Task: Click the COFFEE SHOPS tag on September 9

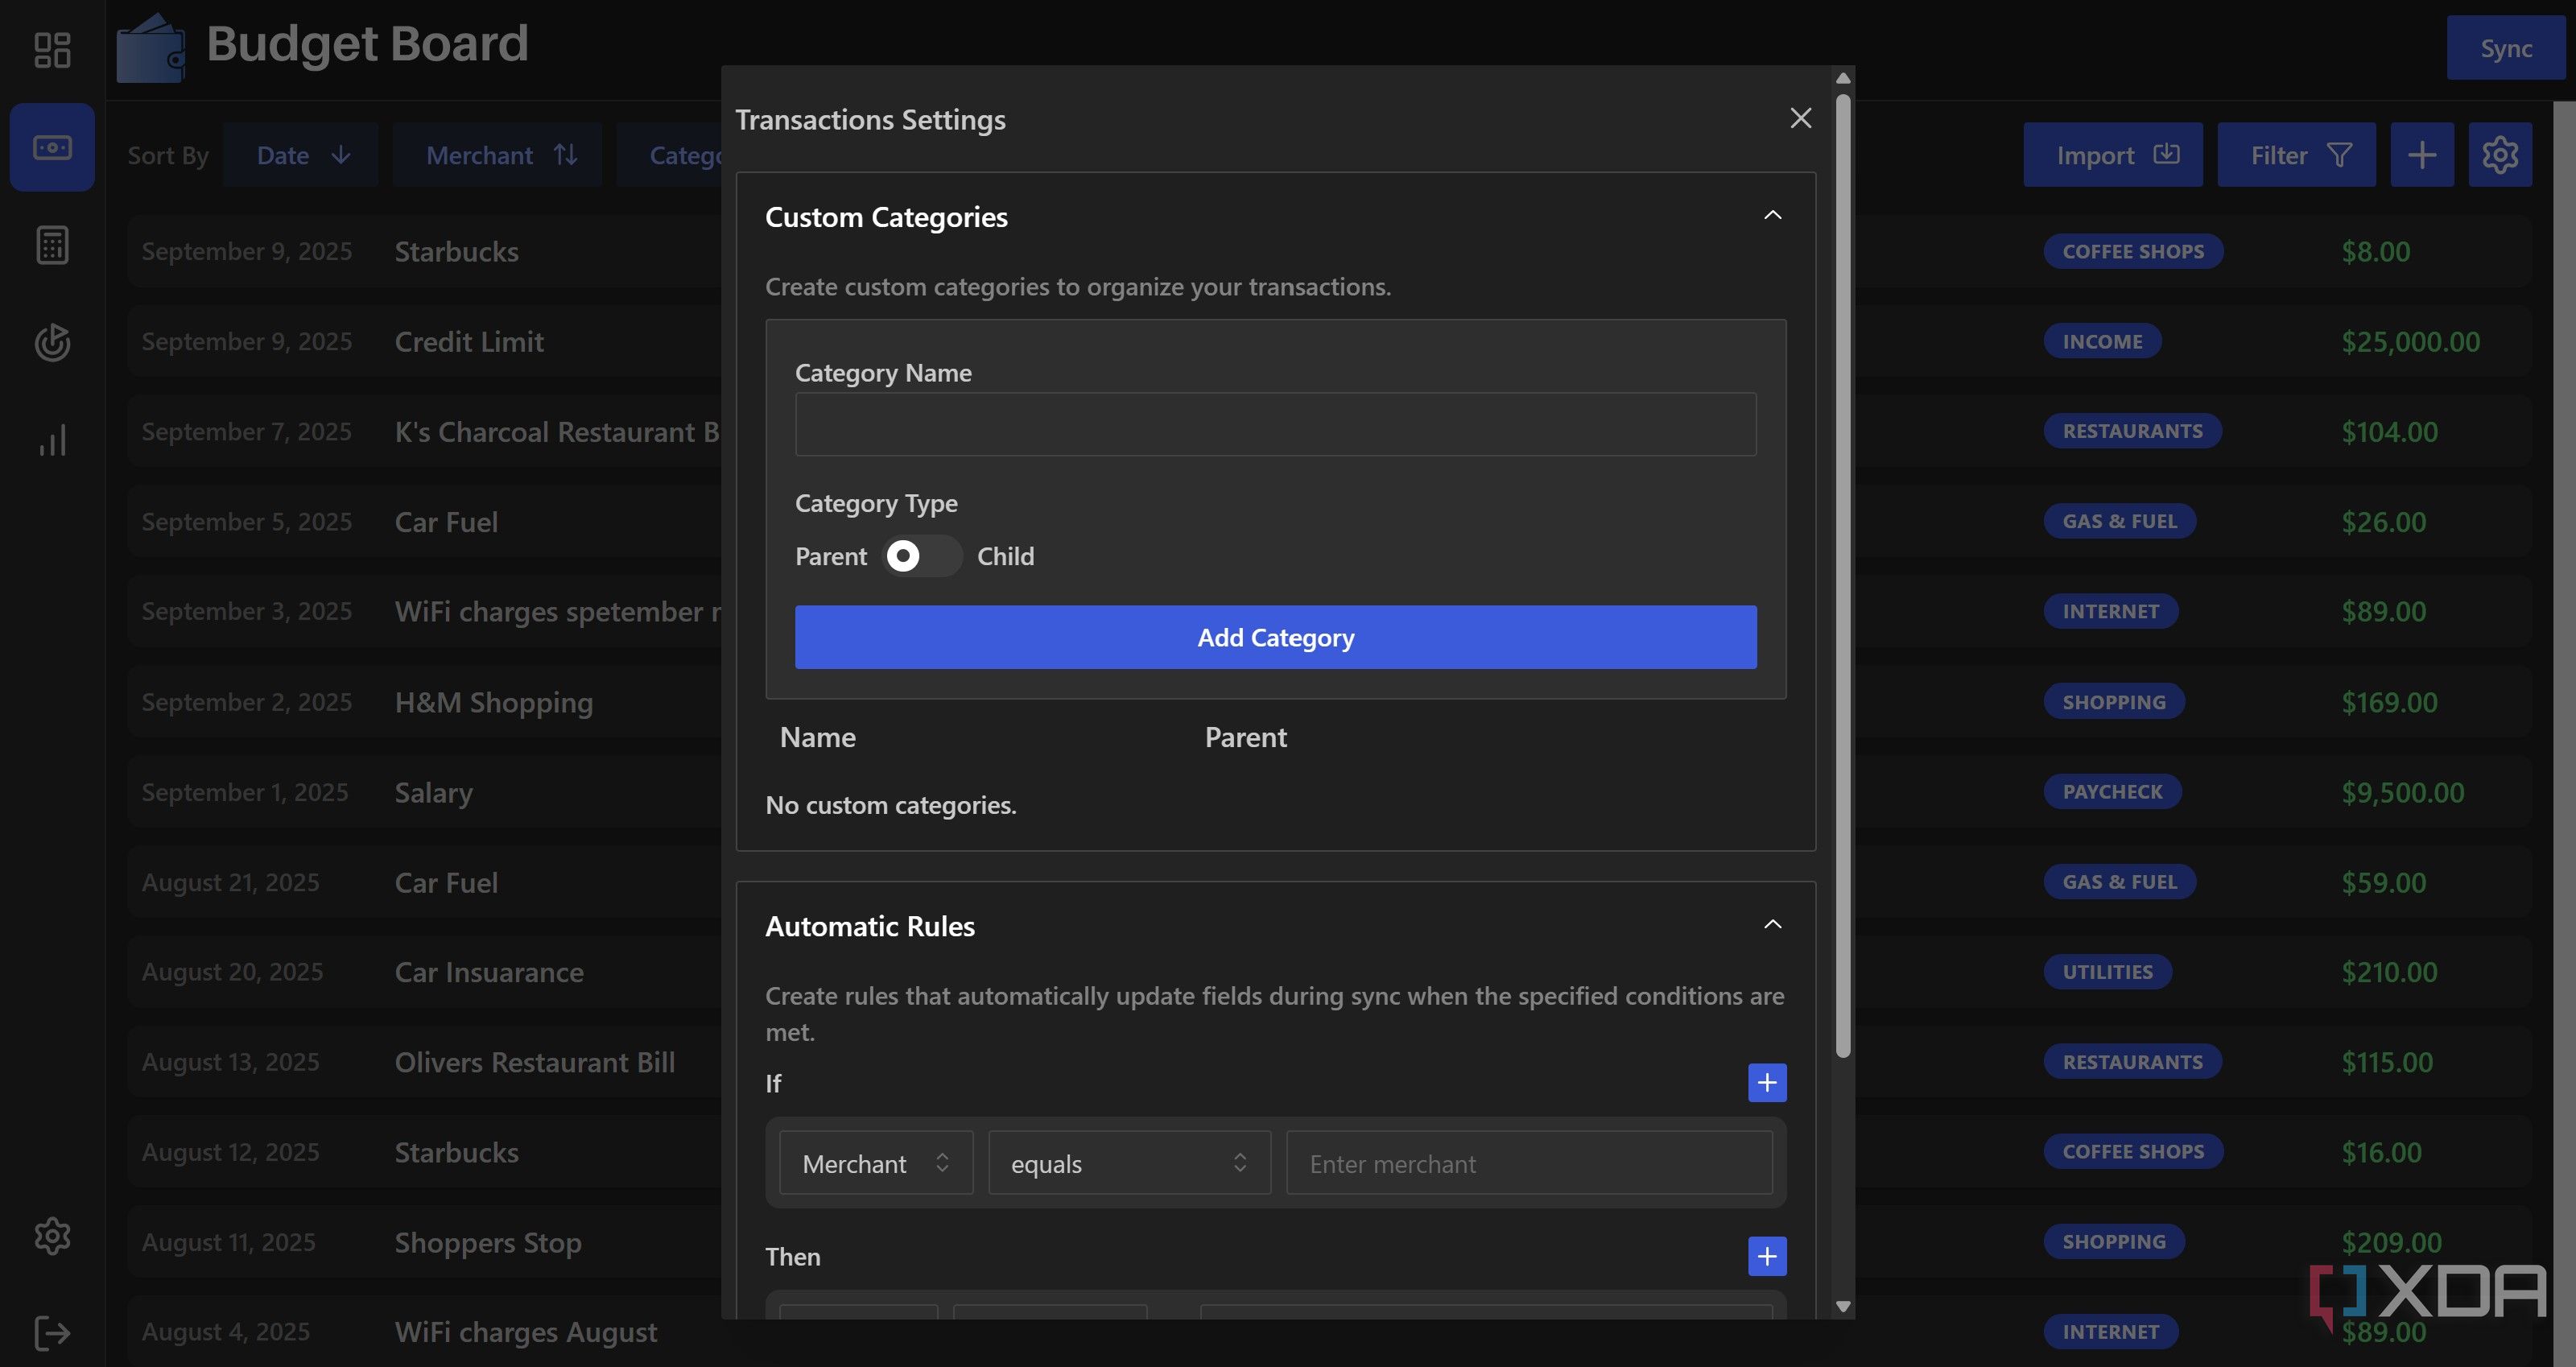Action: pos(2132,251)
